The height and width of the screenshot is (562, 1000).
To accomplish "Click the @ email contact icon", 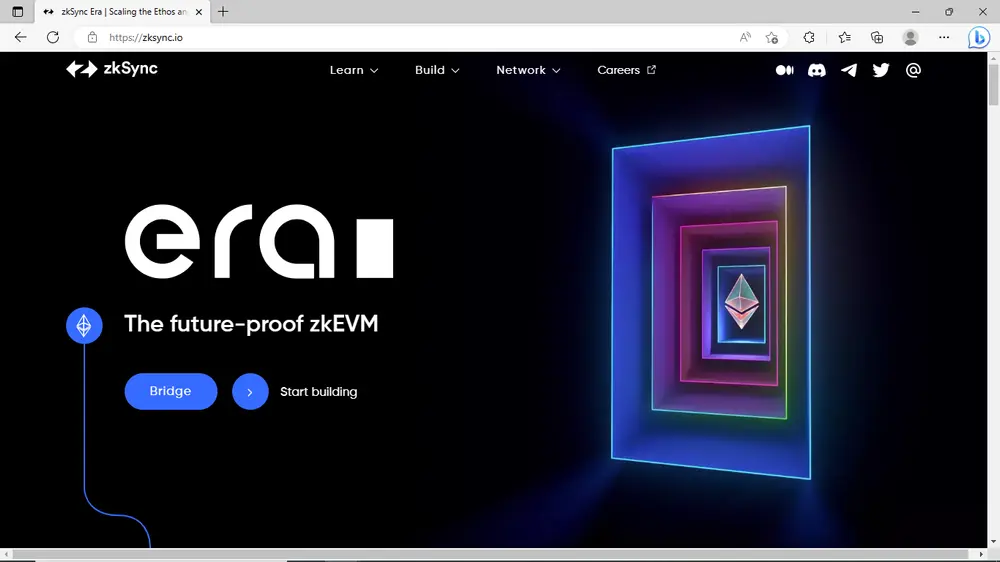I will 913,70.
